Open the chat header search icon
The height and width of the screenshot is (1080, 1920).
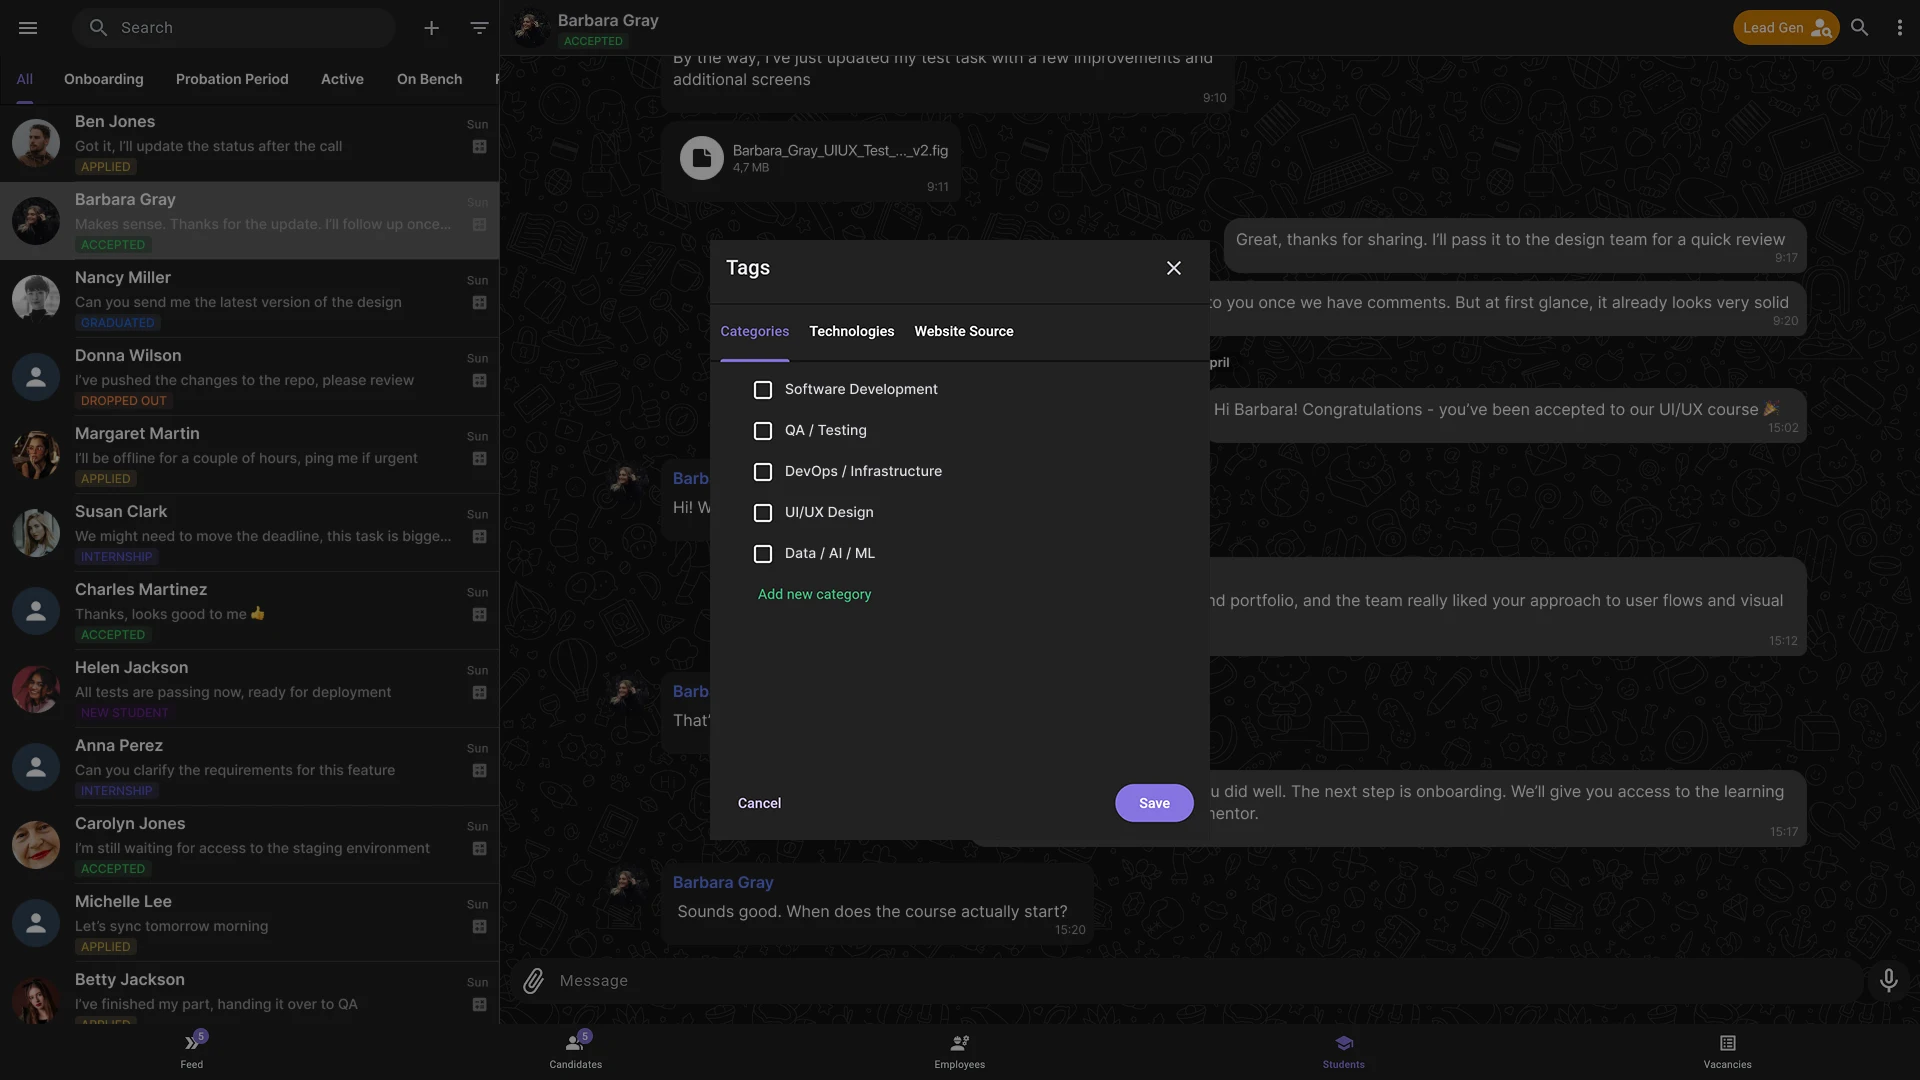(1859, 28)
